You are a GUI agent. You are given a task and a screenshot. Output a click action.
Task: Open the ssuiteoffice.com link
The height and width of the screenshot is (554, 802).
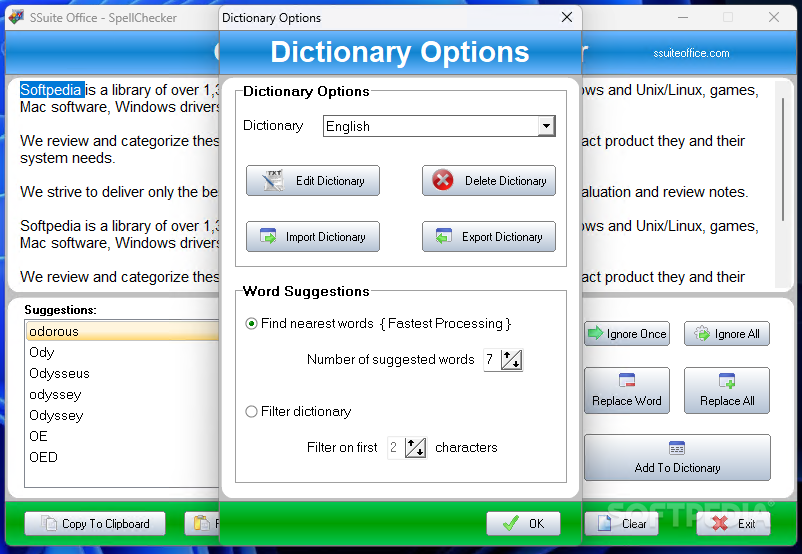pyautogui.click(x=691, y=53)
